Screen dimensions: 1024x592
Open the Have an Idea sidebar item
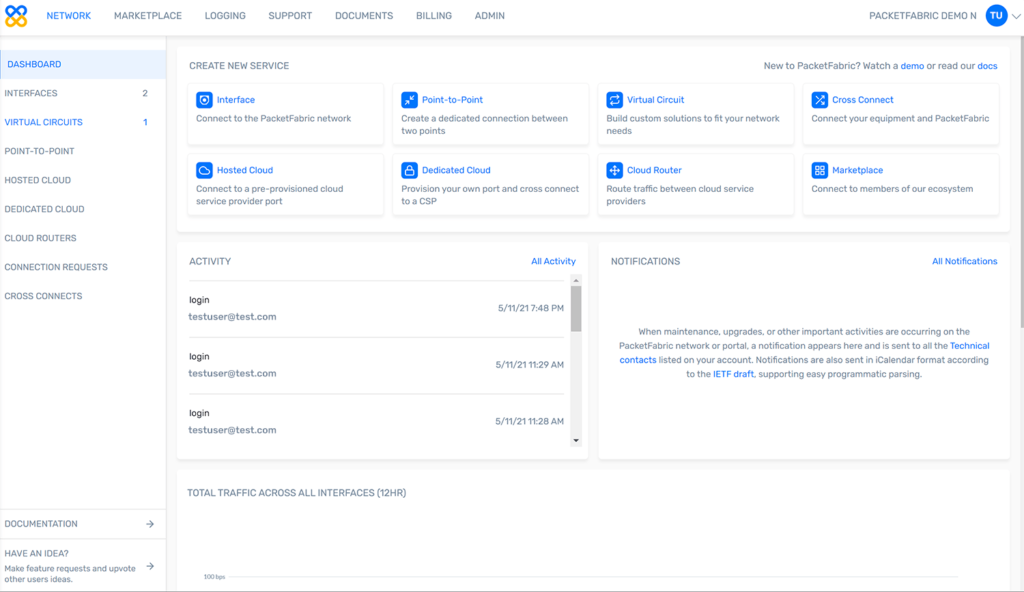pos(83,566)
